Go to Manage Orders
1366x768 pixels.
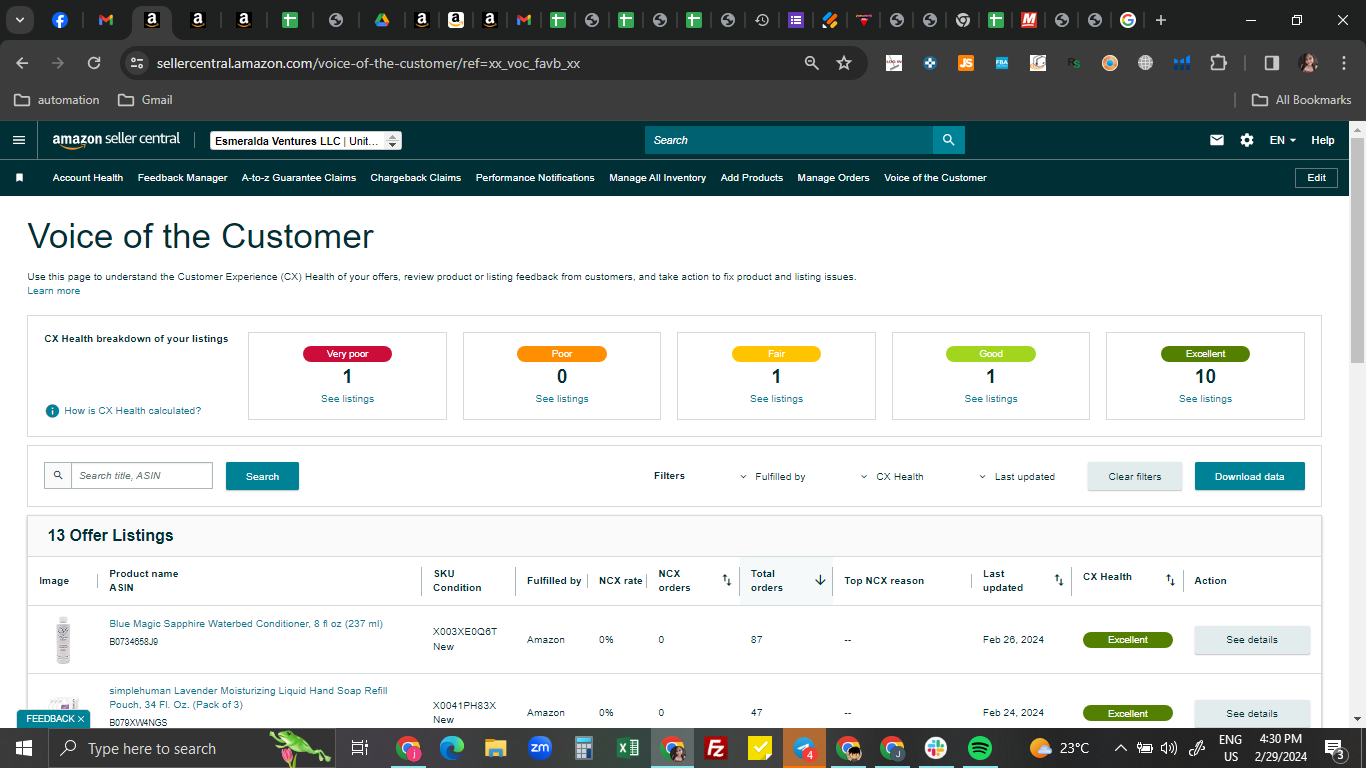[x=834, y=178]
